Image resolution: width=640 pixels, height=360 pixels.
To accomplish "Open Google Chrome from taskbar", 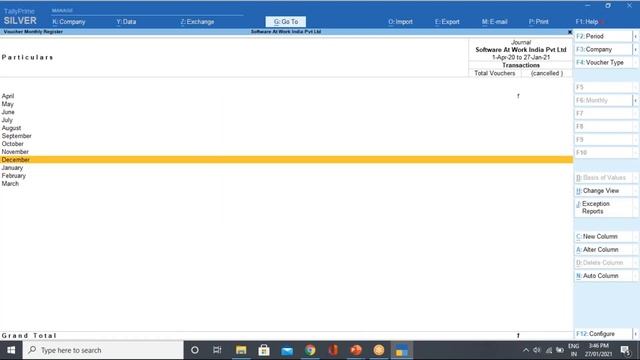I will click(x=310, y=350).
